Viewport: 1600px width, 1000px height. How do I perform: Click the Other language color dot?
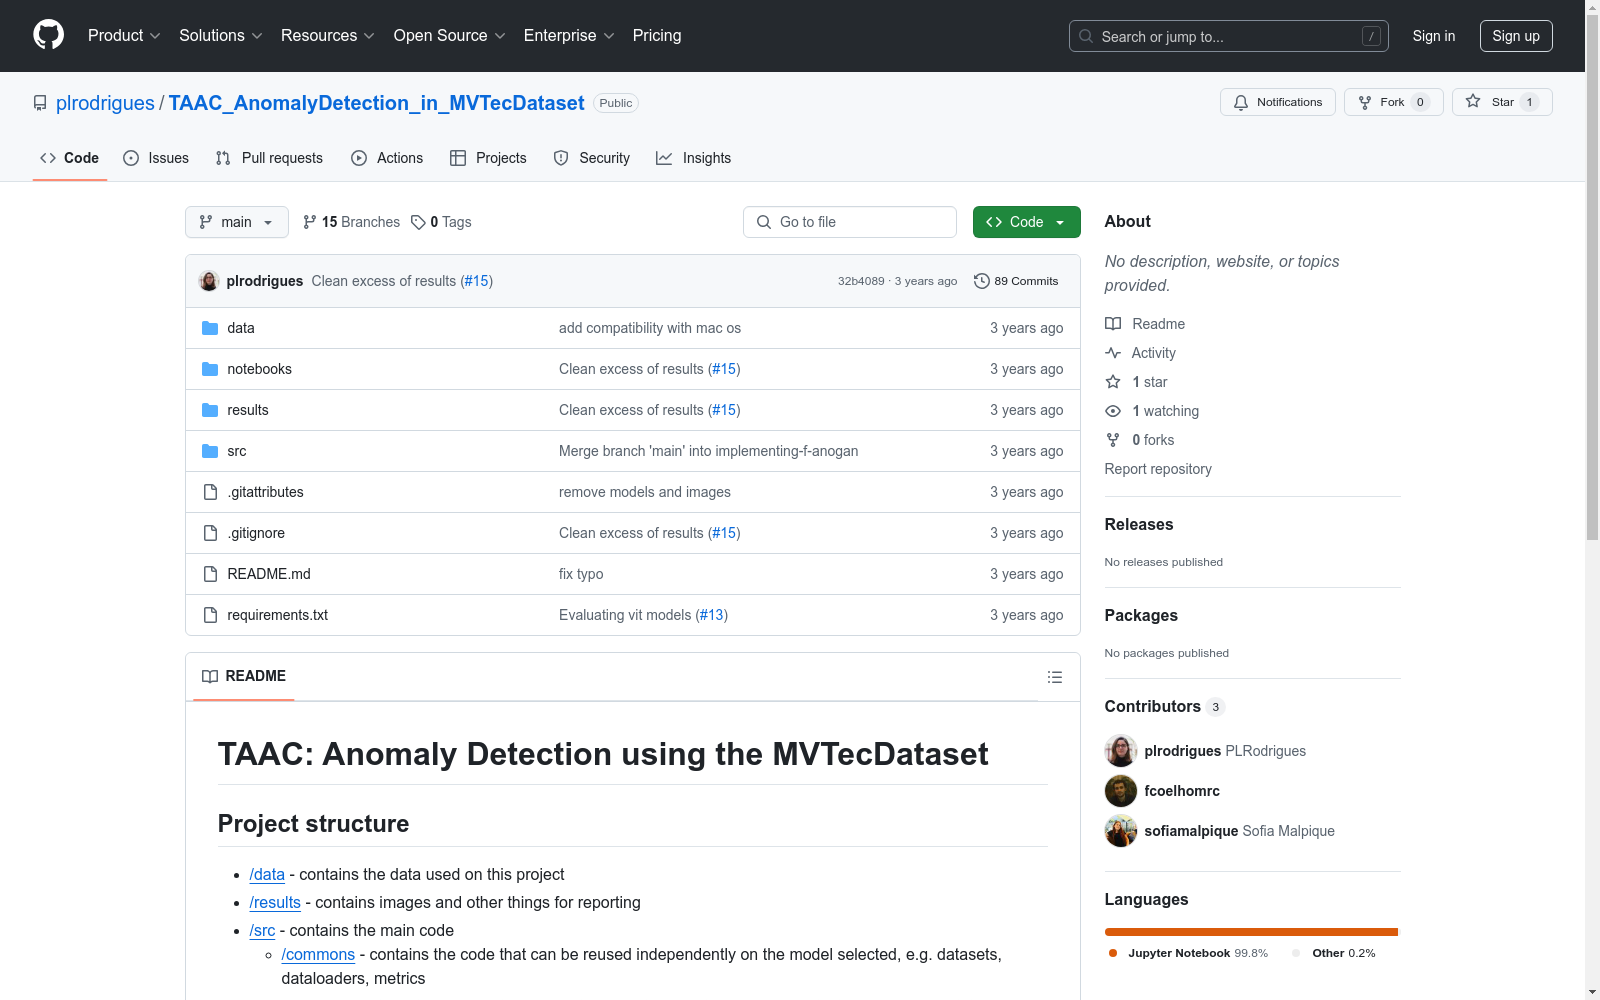[1297, 953]
